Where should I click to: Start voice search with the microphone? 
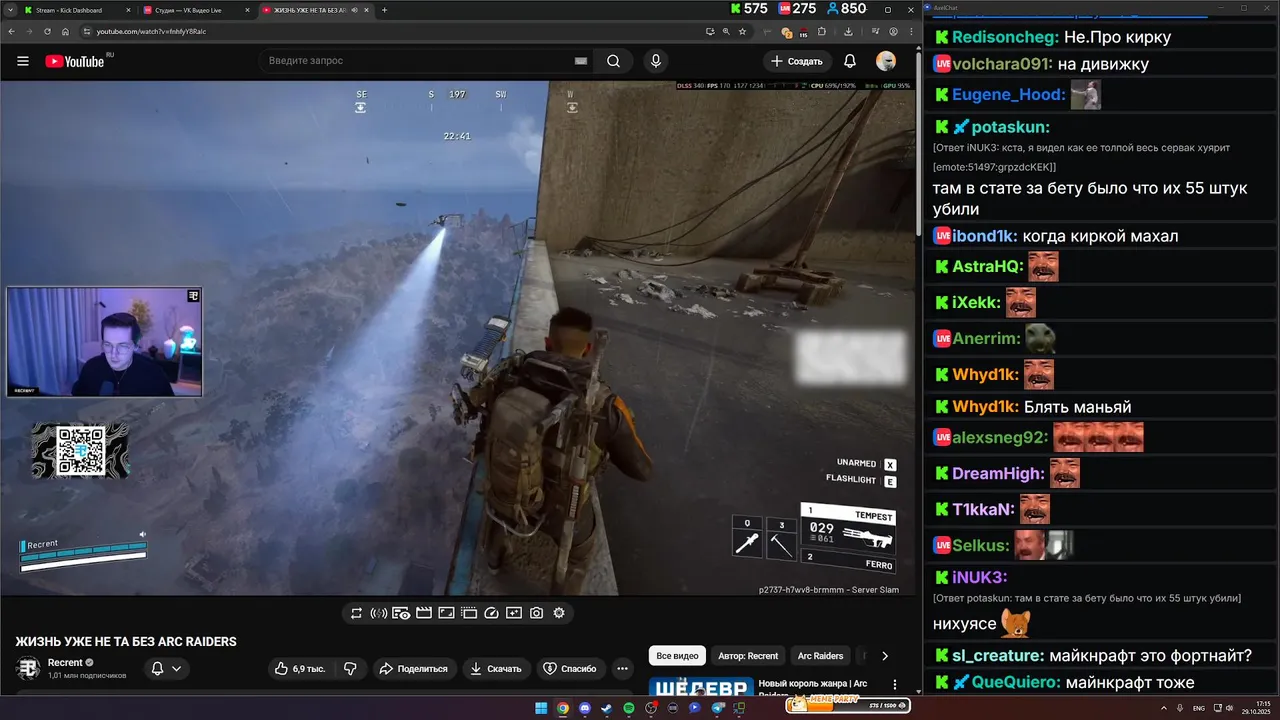point(655,61)
